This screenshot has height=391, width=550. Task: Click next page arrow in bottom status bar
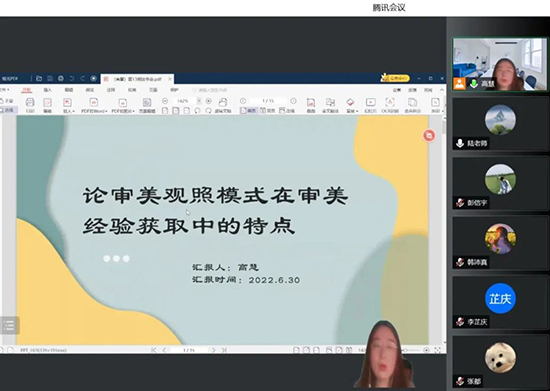coord(213,350)
